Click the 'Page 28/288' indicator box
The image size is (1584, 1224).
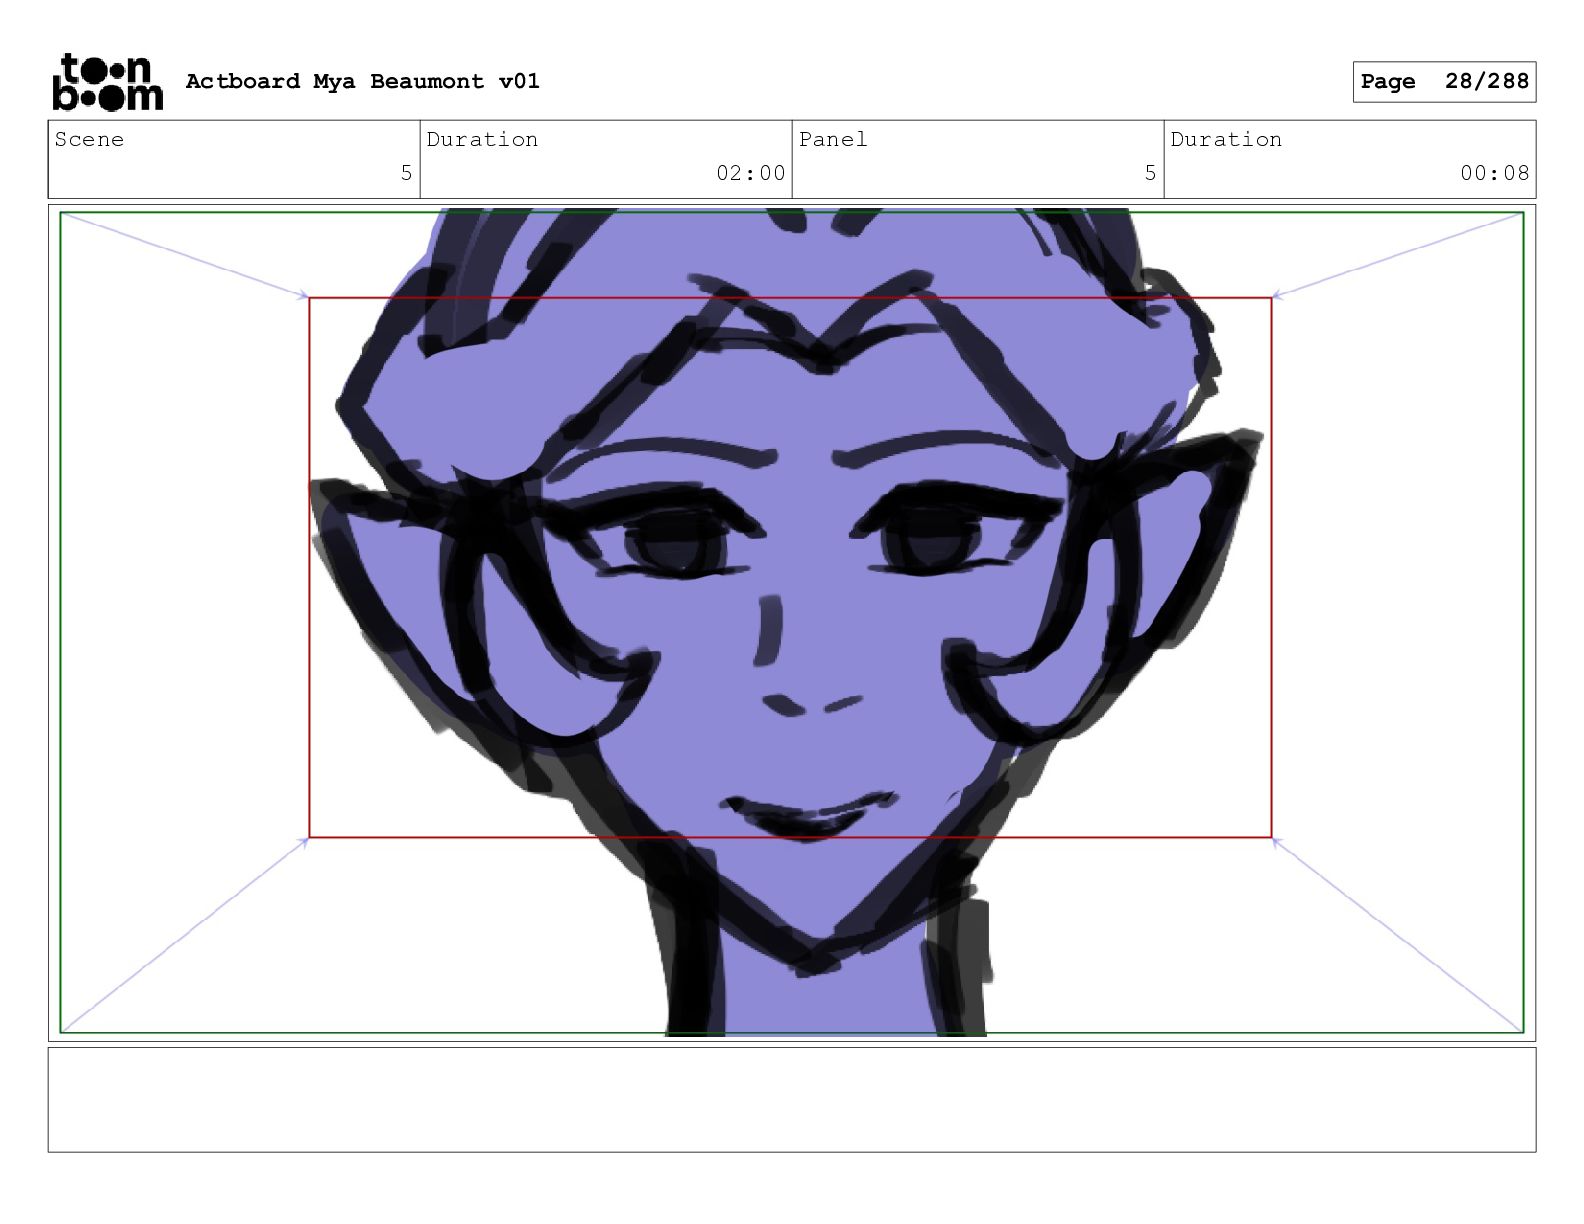pyautogui.click(x=1444, y=82)
